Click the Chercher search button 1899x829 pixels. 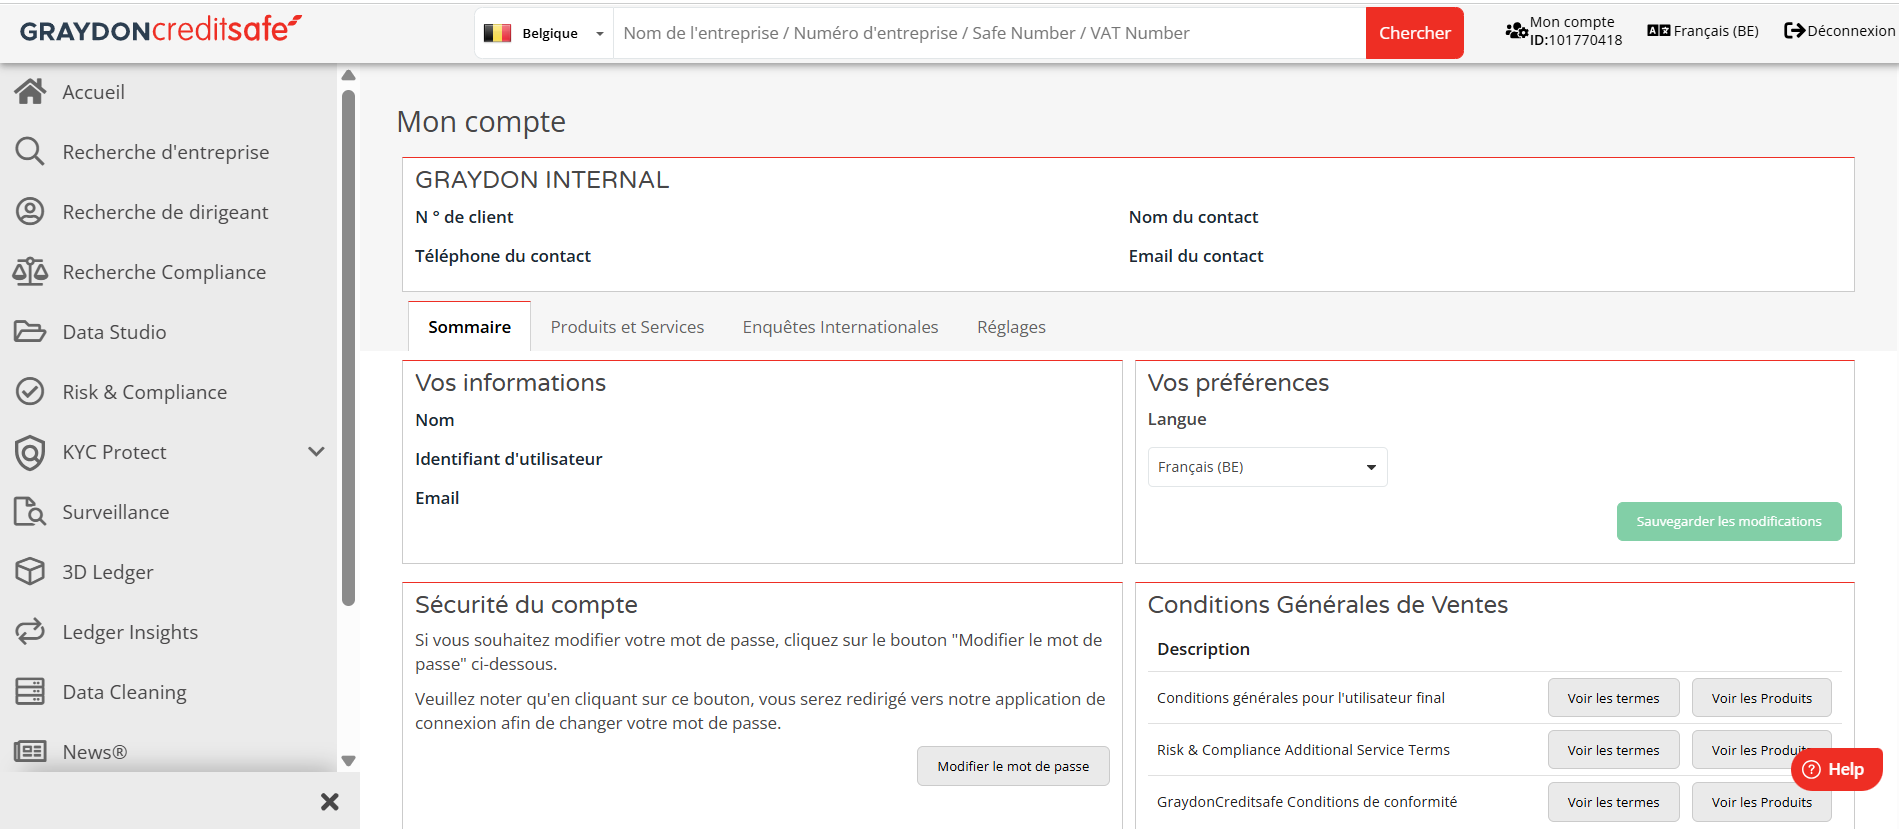pyautogui.click(x=1414, y=33)
